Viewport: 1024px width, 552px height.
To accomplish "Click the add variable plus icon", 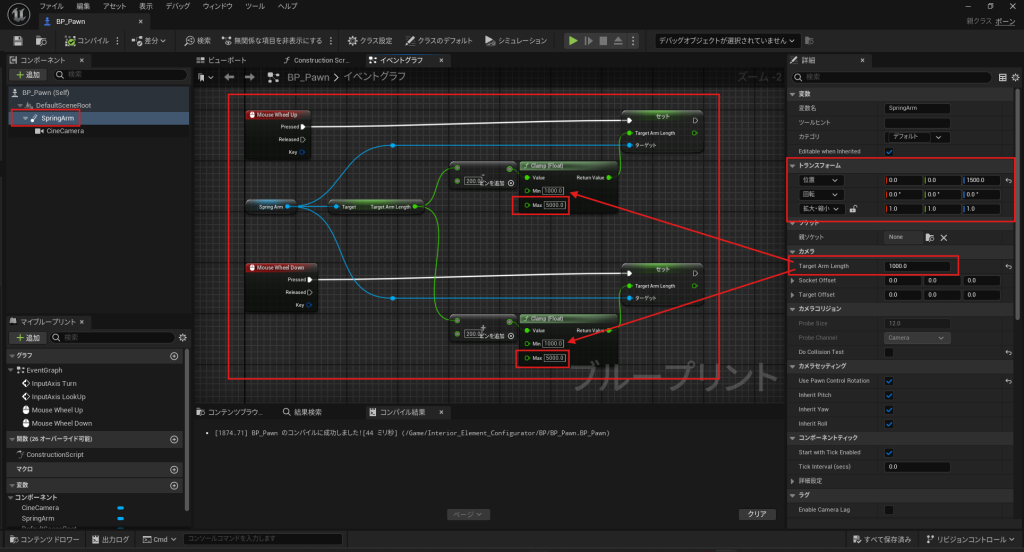I will point(174,484).
